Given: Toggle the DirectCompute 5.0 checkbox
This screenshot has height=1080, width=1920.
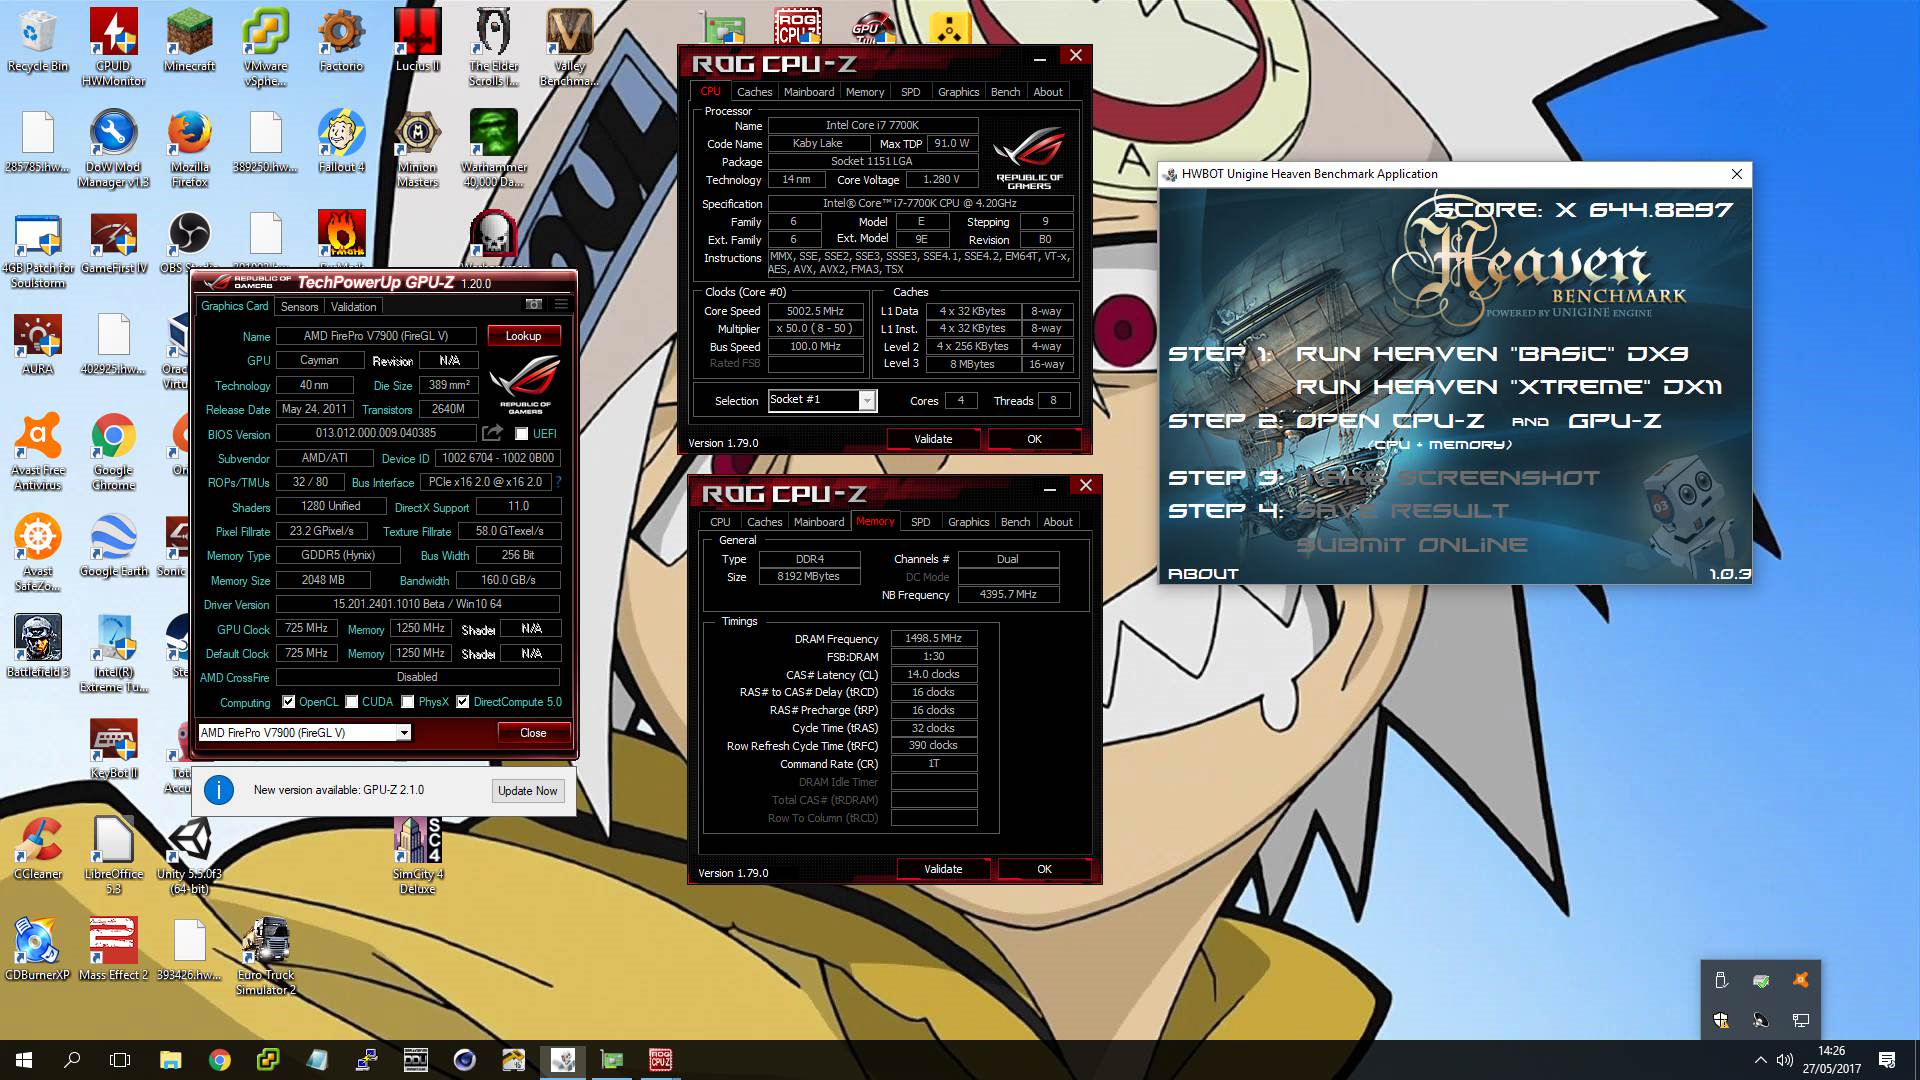Looking at the screenshot, I should [x=463, y=702].
